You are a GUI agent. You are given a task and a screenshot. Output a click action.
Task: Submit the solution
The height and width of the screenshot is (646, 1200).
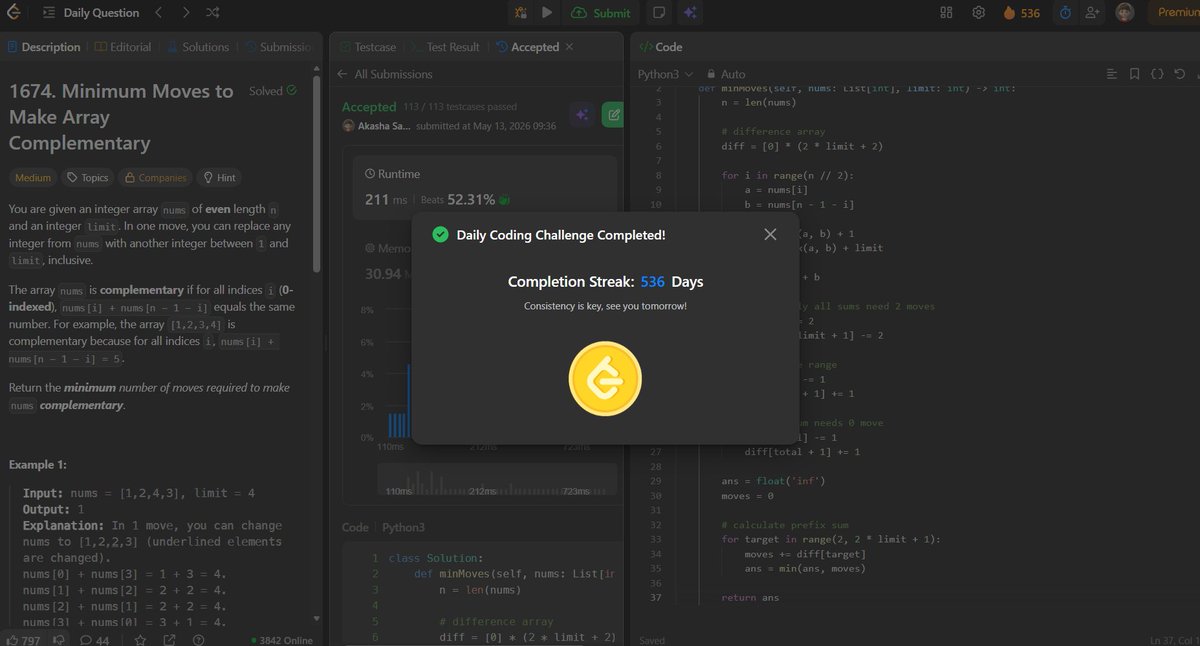tap(601, 13)
